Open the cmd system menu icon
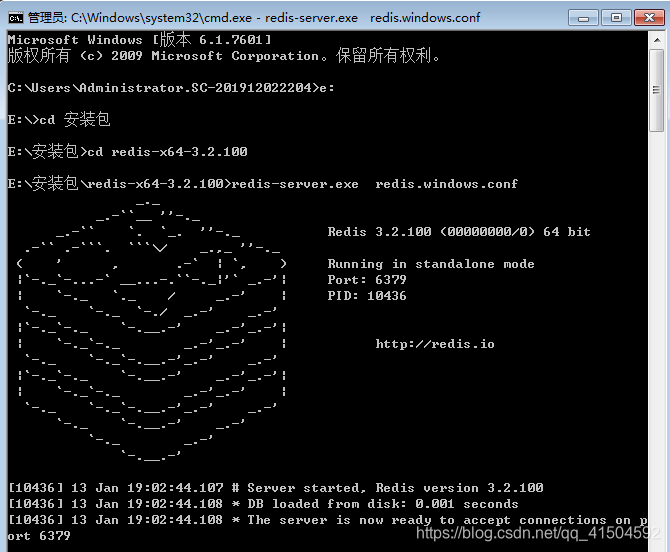Viewport: 670px width, 552px height. pos(16,18)
